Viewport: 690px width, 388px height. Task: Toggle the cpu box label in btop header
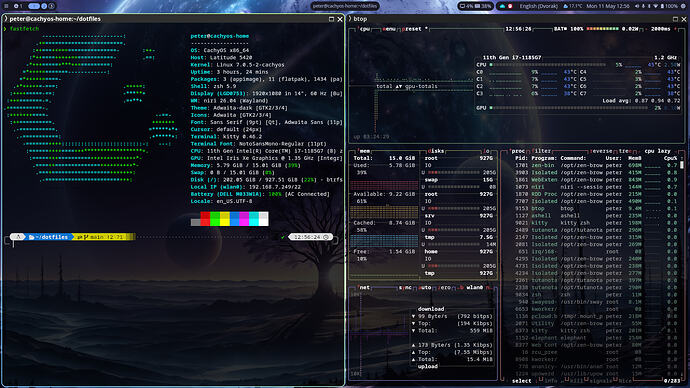[365, 29]
